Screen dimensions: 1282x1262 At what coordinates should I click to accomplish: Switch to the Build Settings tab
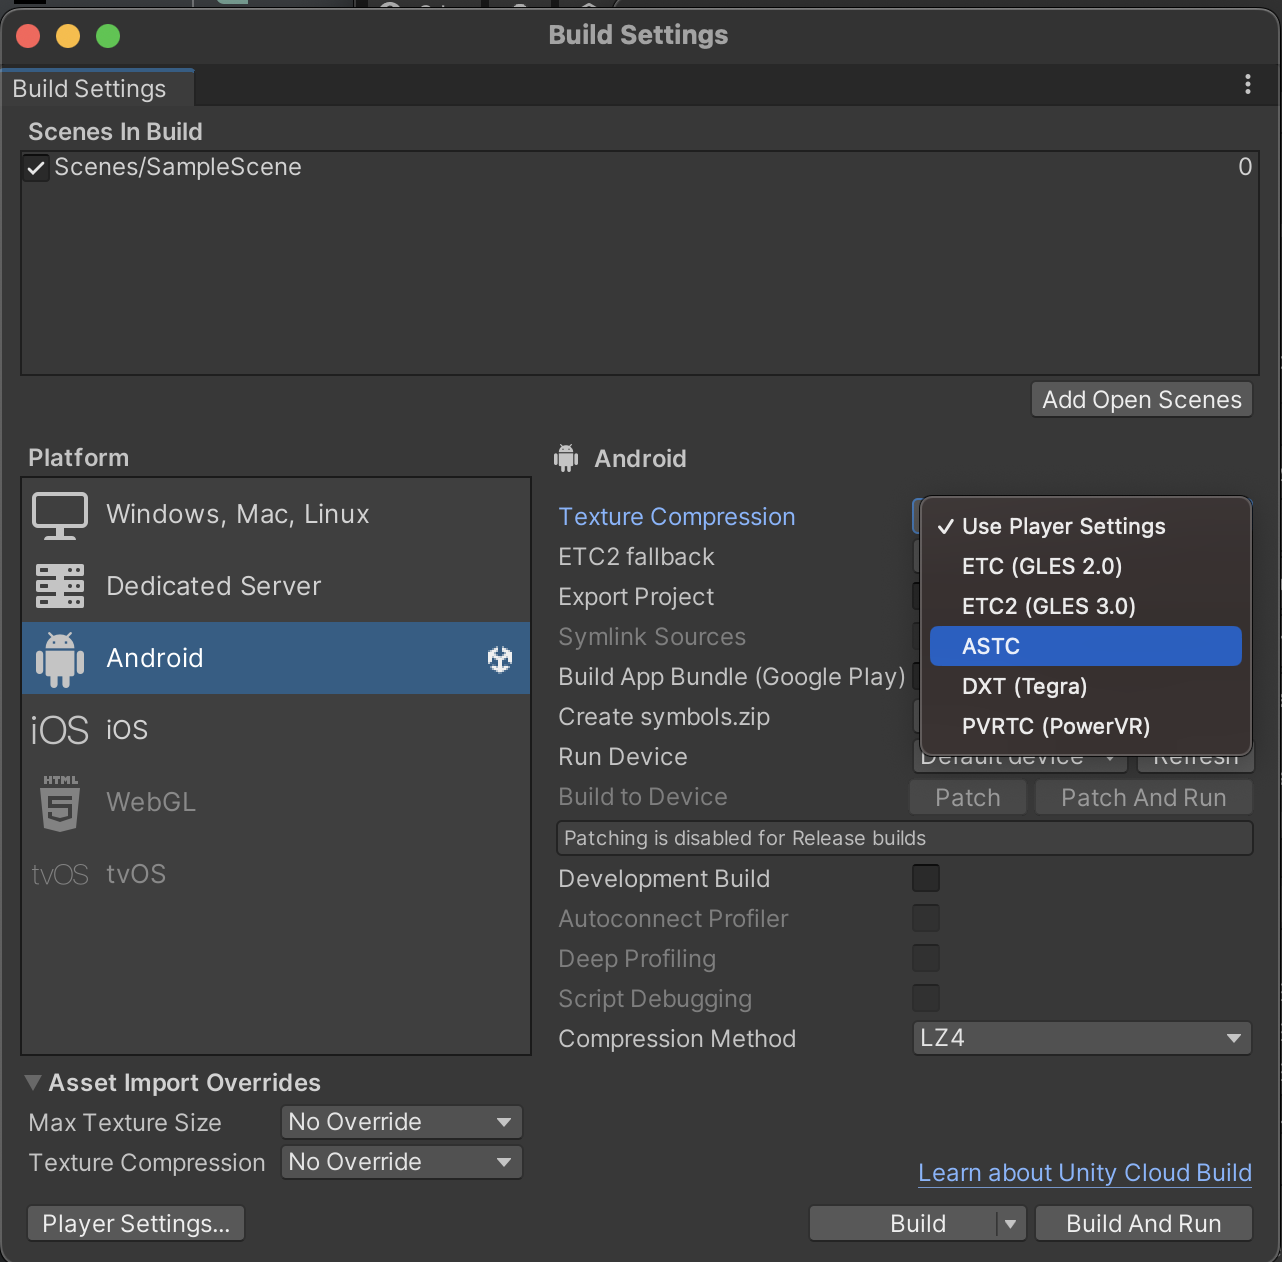pyautogui.click(x=96, y=88)
